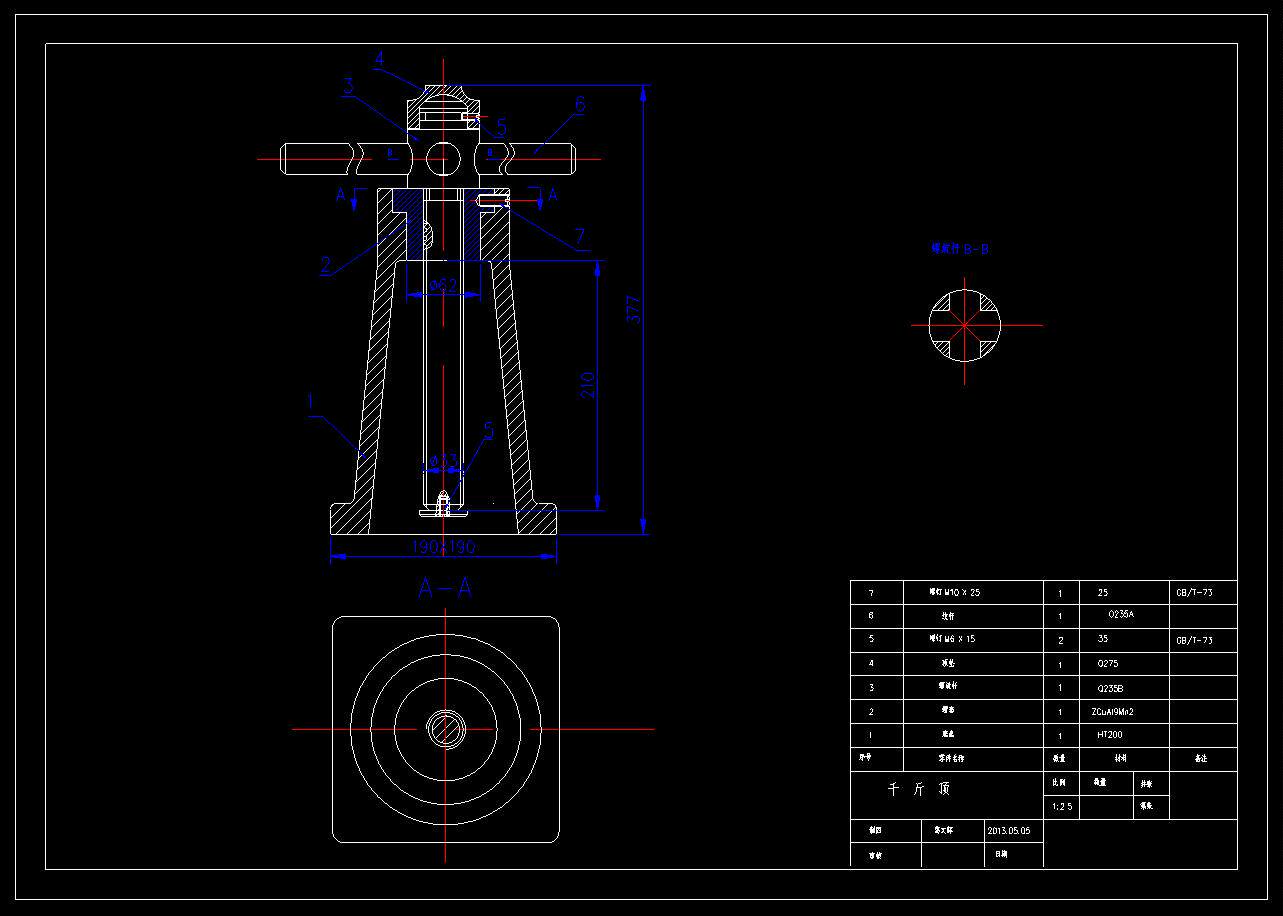Click callout "5" near the ø32 dimension
Image resolution: width=1283 pixels, height=916 pixels.
489,431
